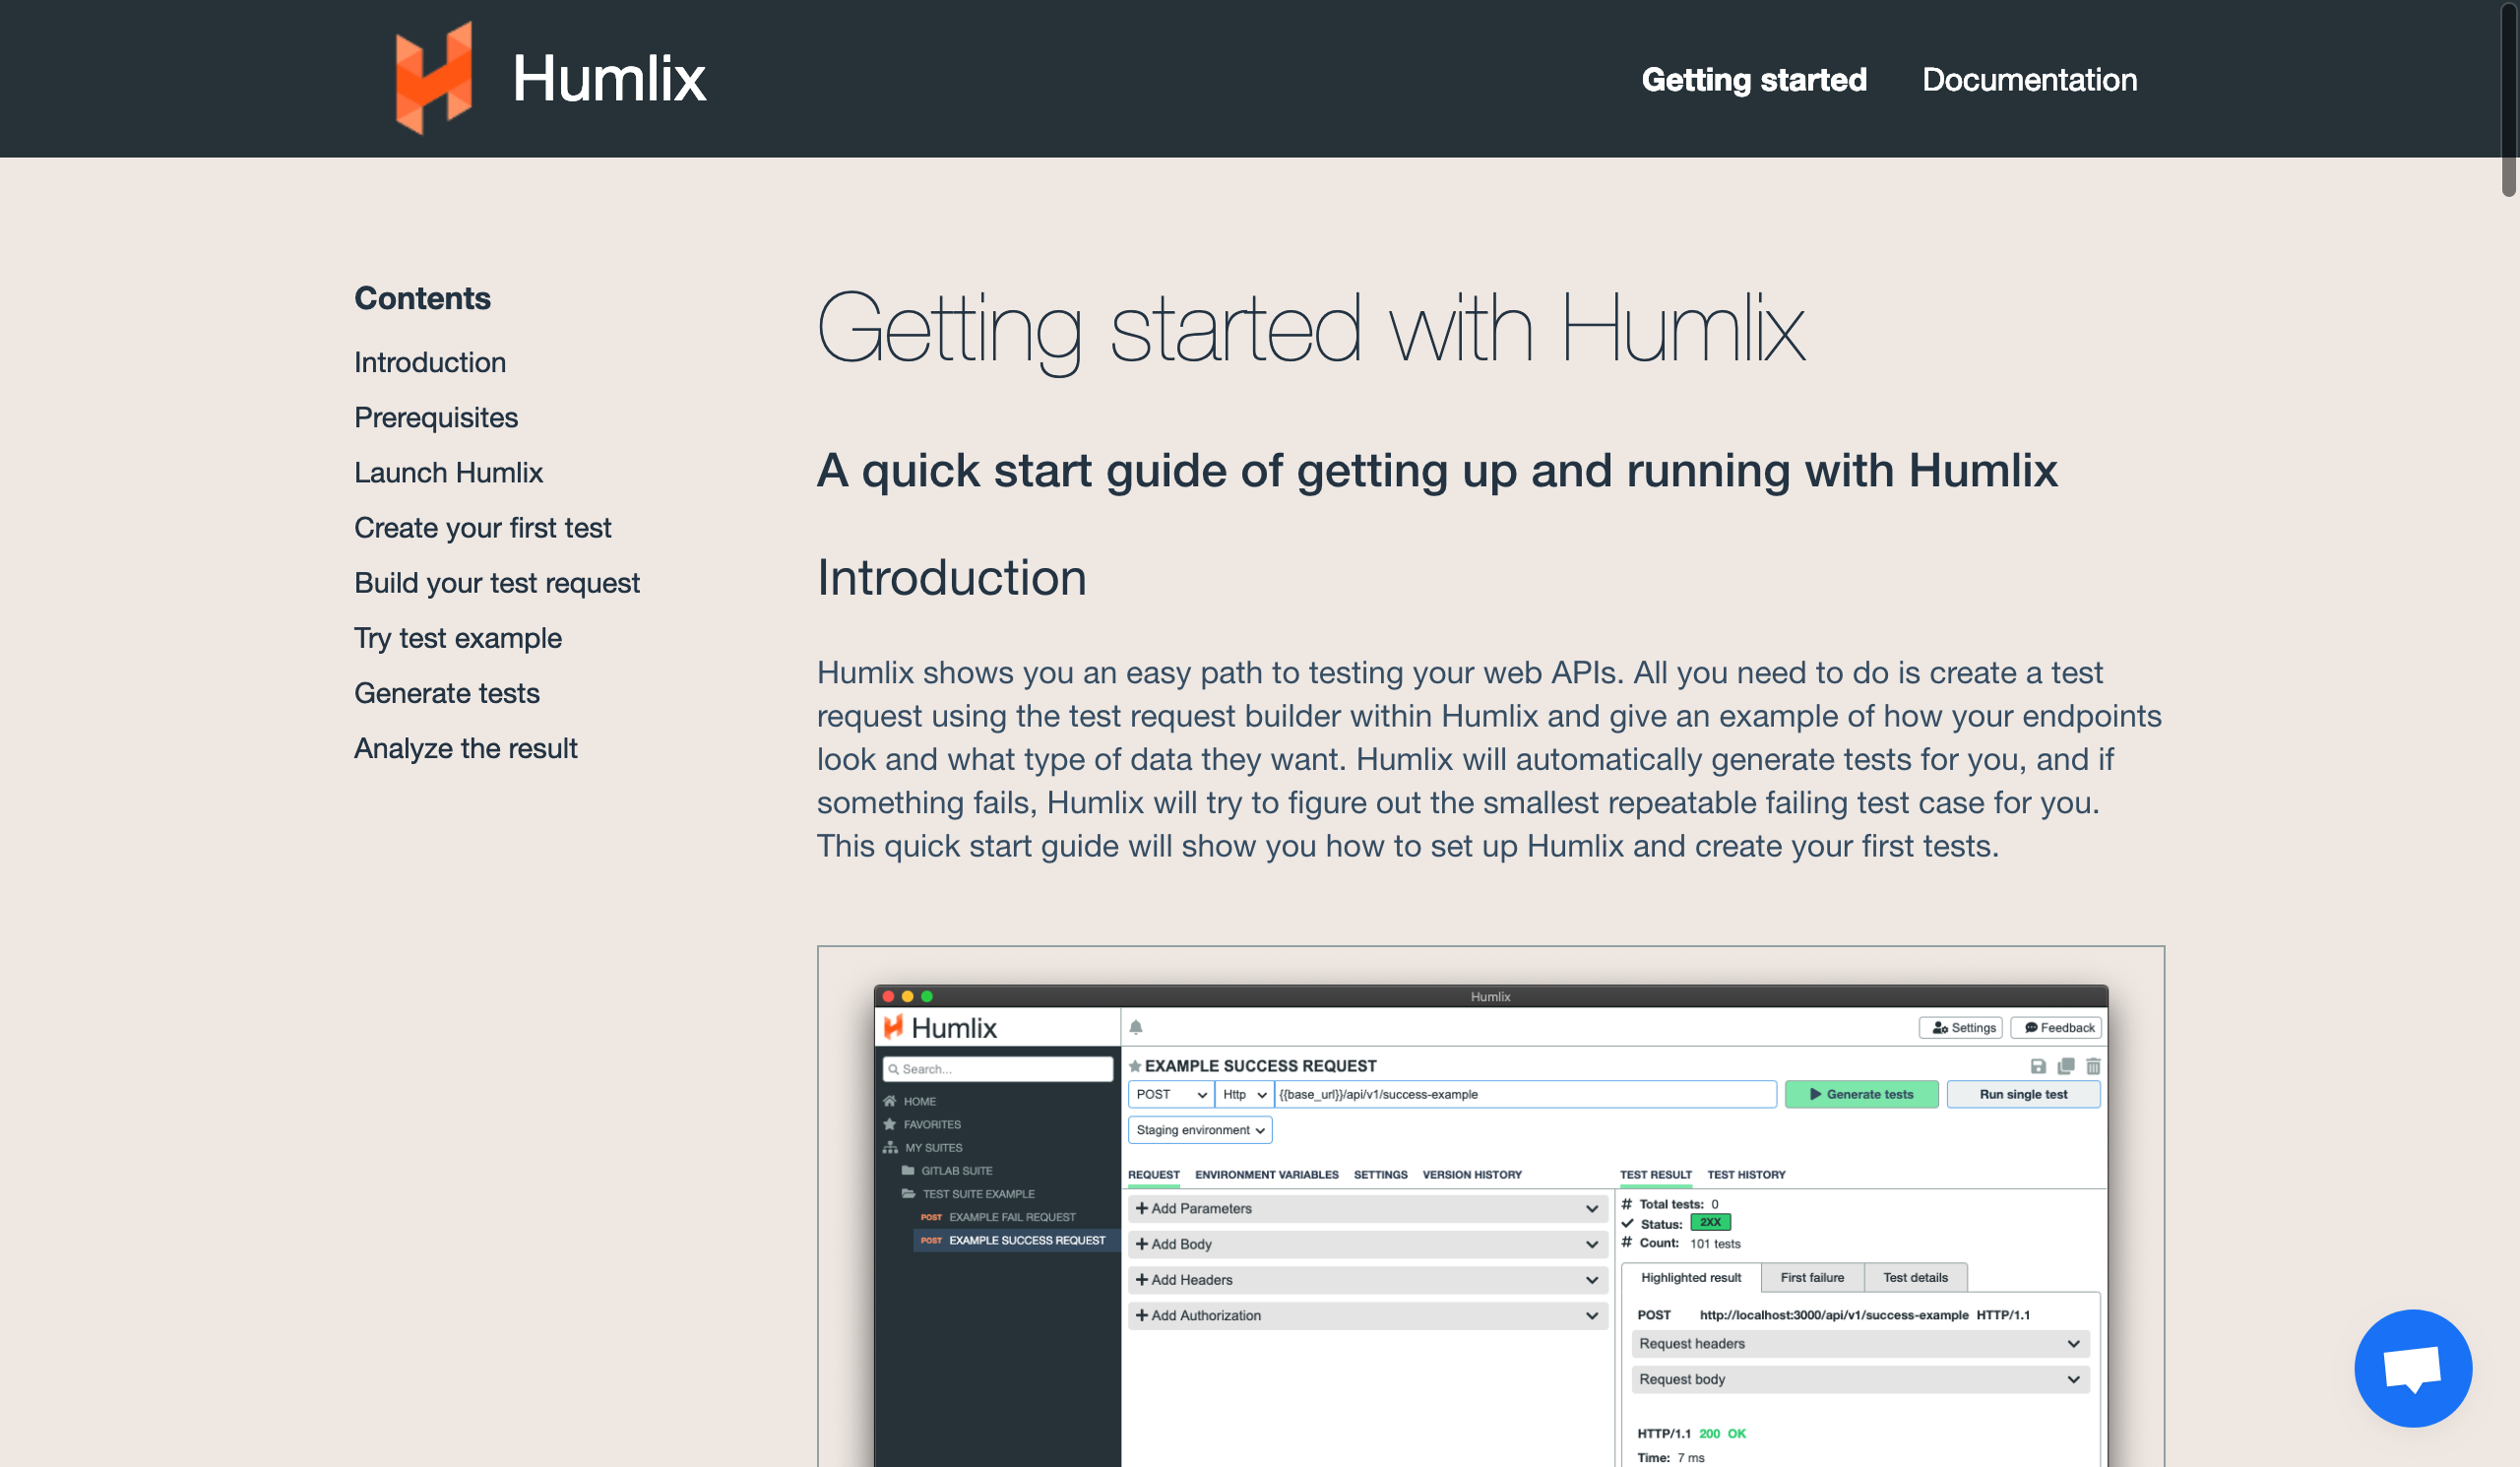The height and width of the screenshot is (1467, 2520).
Task: Expand the Request headers section
Action: point(1859,1344)
